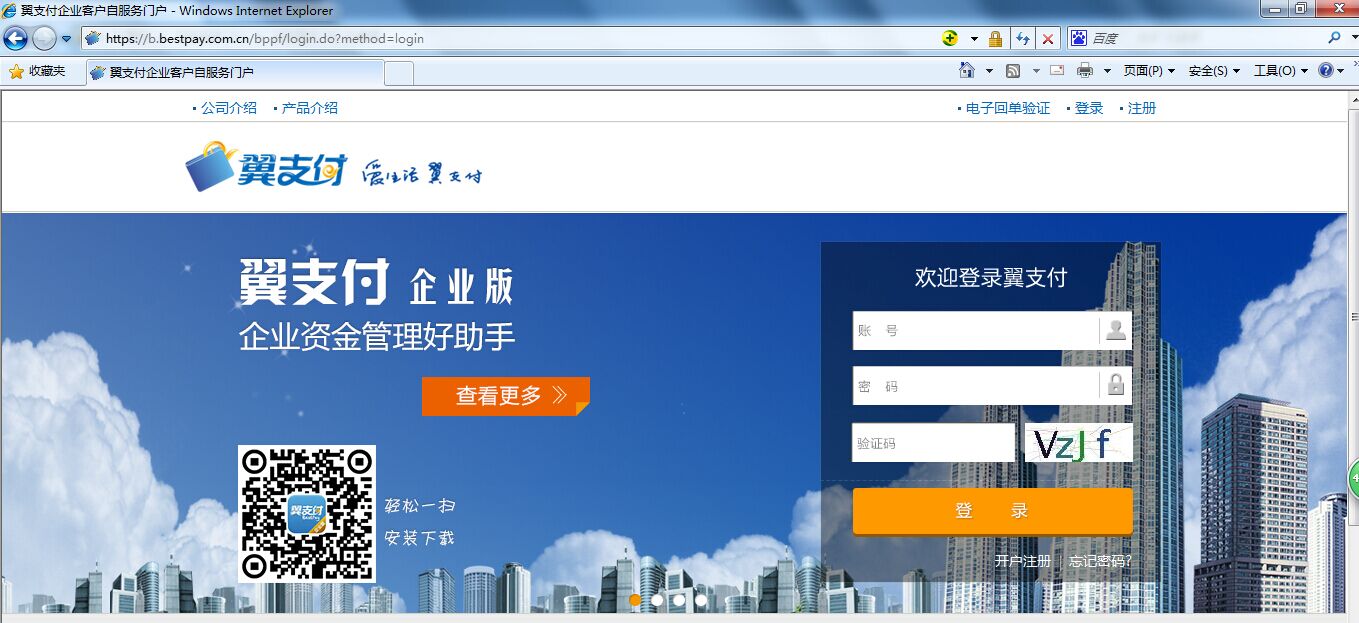Click the RSS feeds icon
Image resolution: width=1359 pixels, height=623 pixels.
1012,70
